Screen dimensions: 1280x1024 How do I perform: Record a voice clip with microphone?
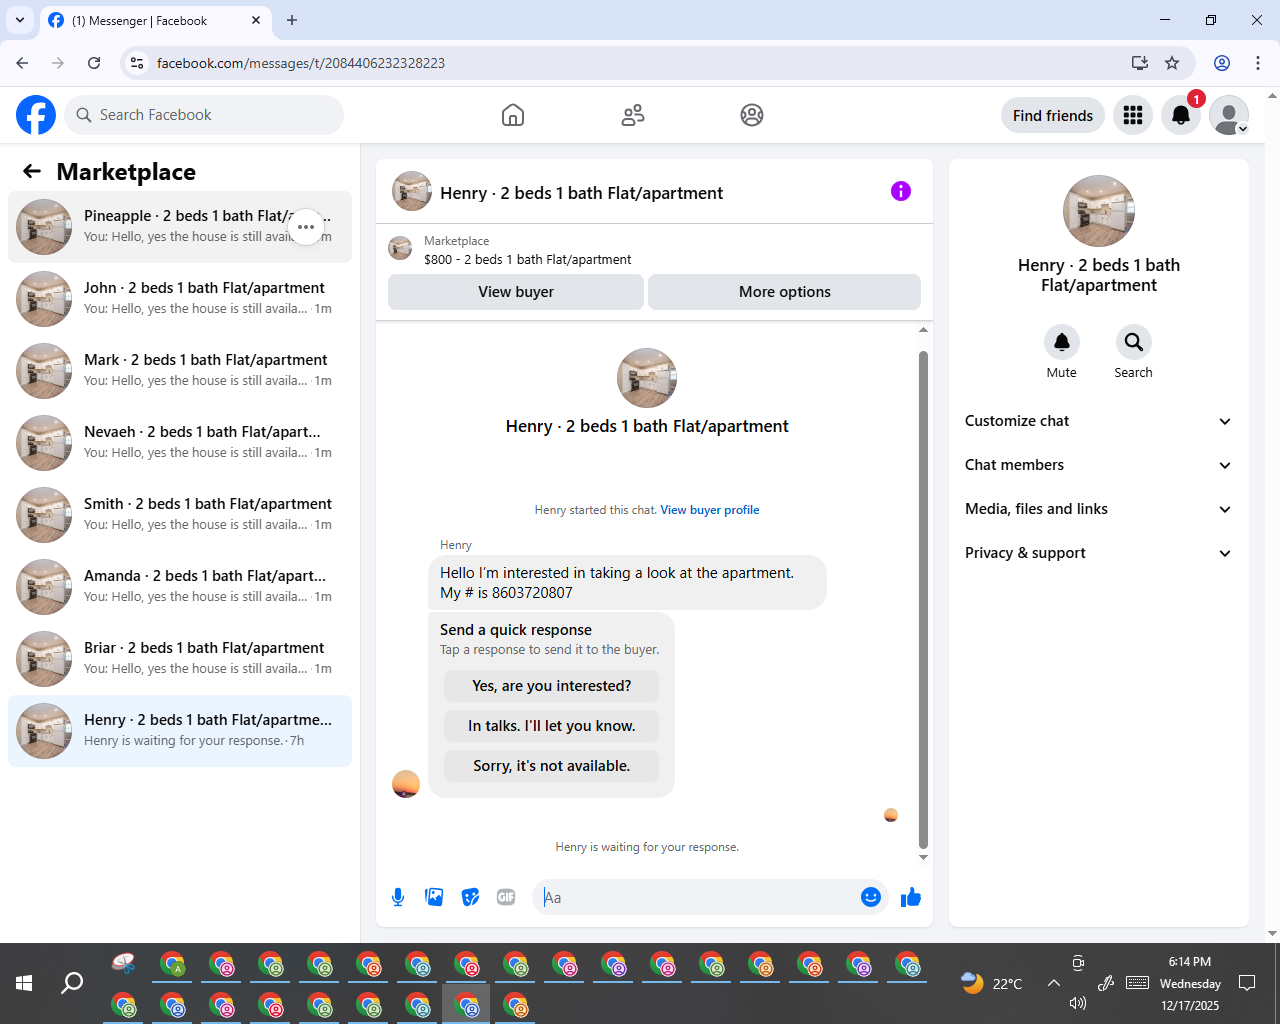click(x=398, y=897)
